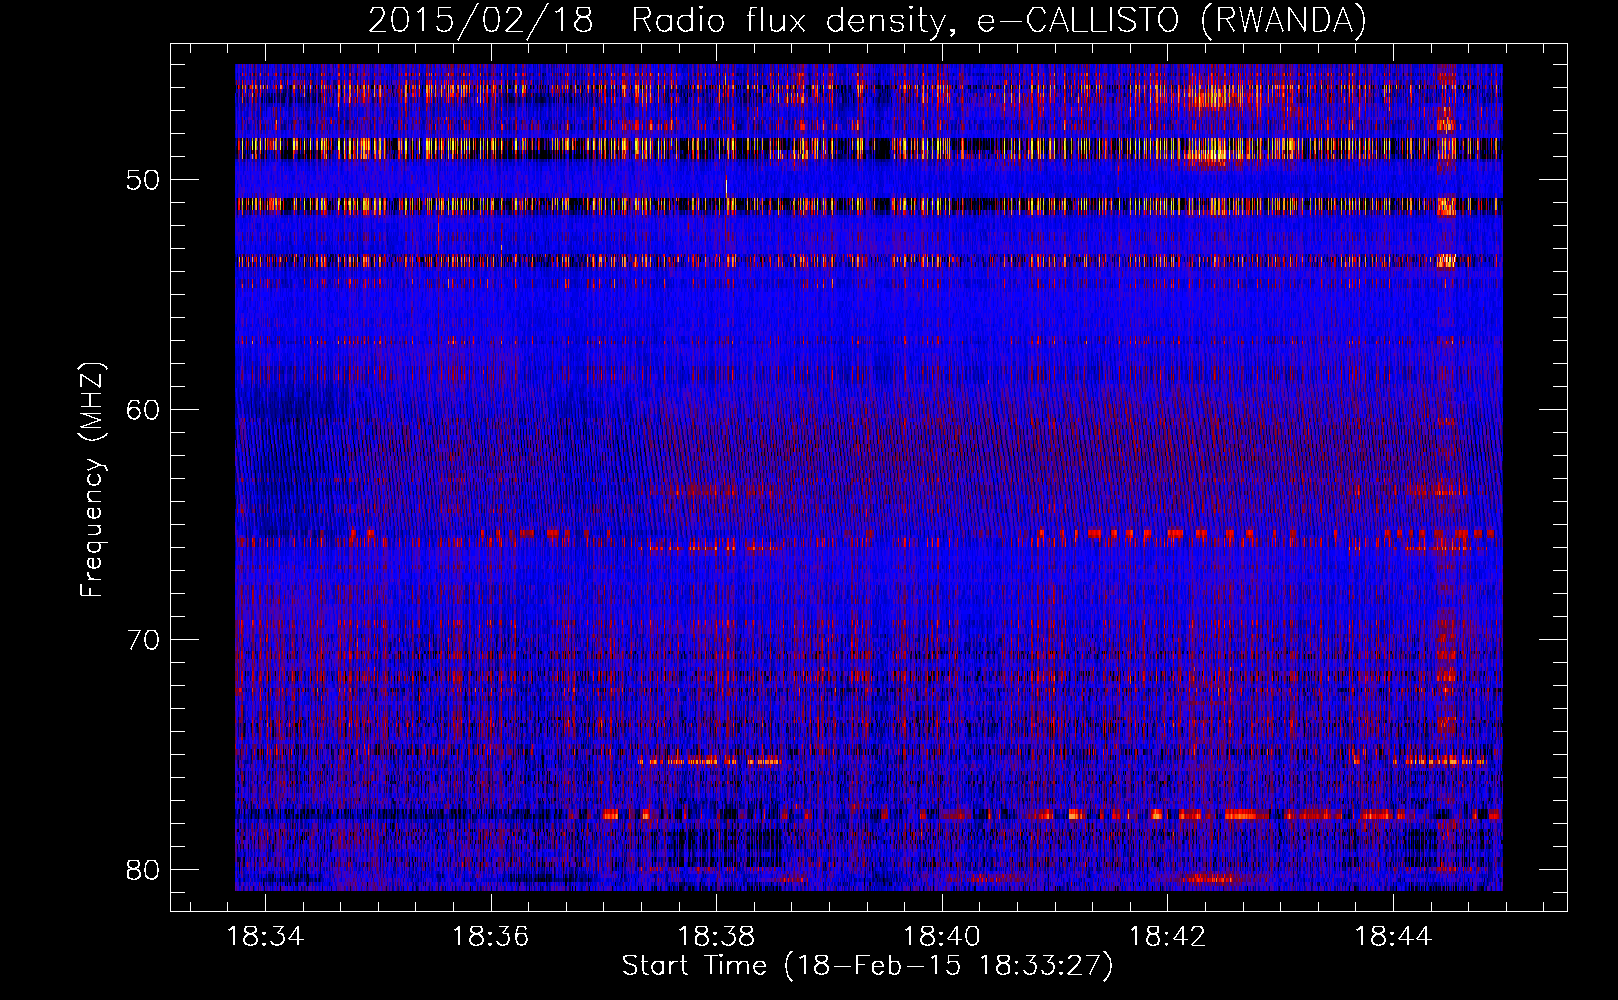Screen dimensions: 1618x1000
Task: Select the 18:42 time tick label
Action: coord(1167,937)
